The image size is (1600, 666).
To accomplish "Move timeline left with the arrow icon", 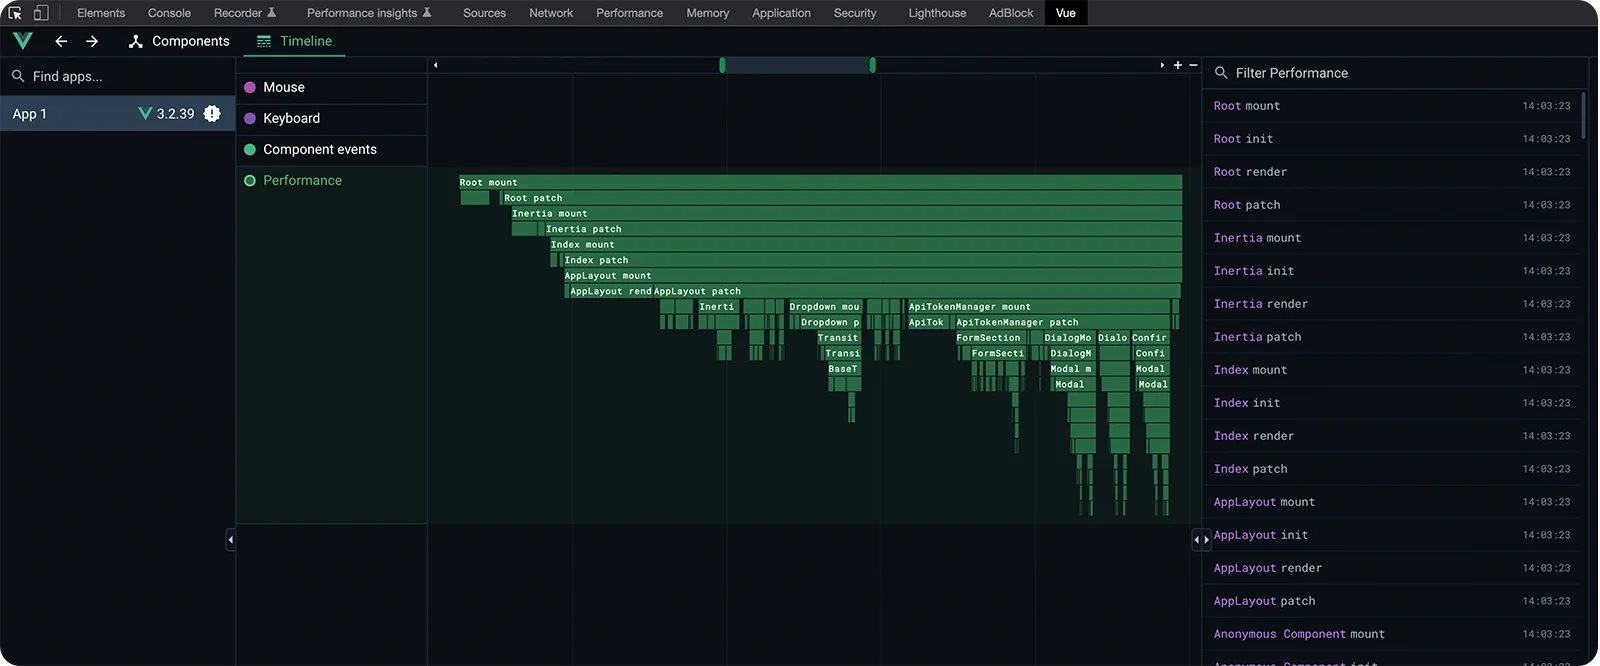I will (x=435, y=65).
